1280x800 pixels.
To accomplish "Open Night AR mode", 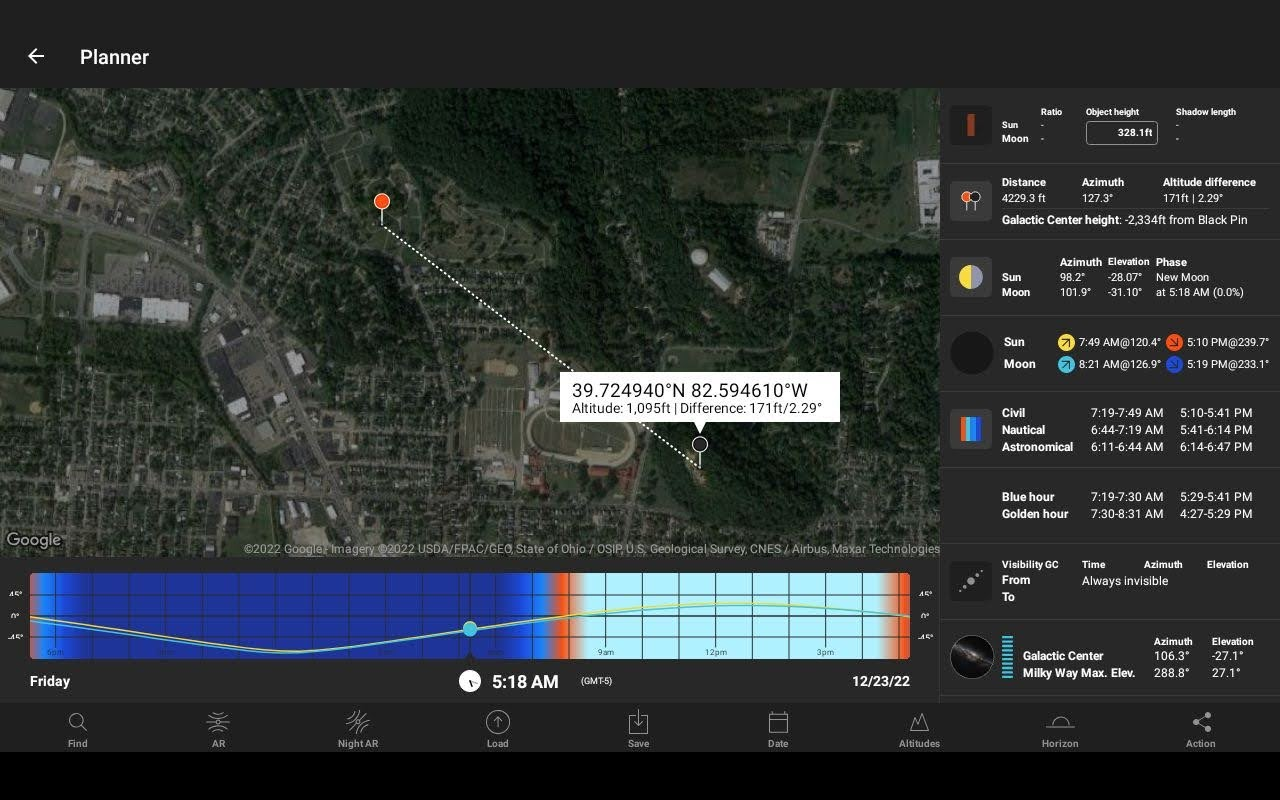I will pos(358,729).
